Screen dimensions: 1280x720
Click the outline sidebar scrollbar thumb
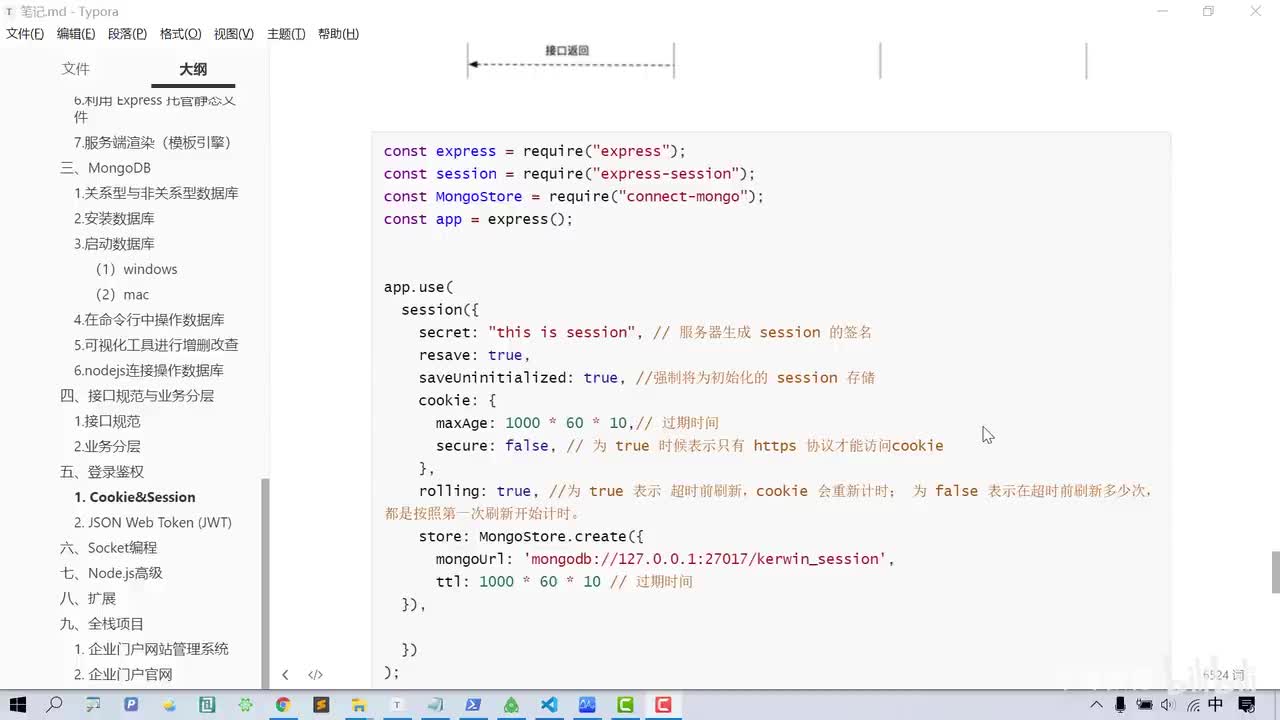pyautogui.click(x=265, y=583)
